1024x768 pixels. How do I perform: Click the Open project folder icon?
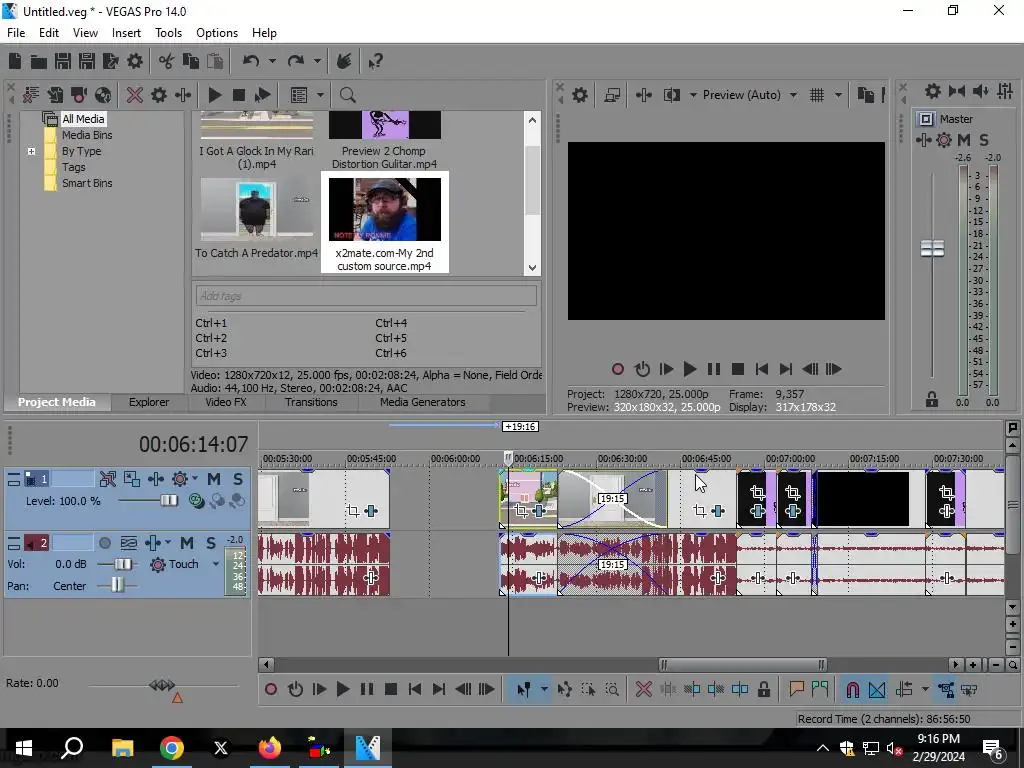39,61
